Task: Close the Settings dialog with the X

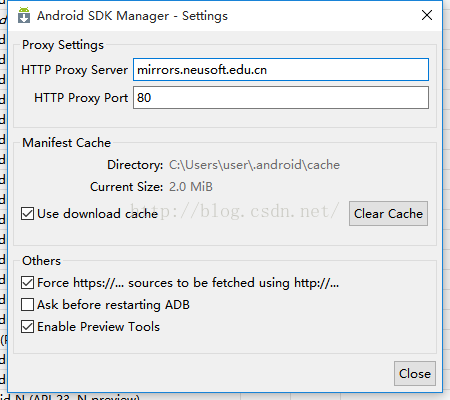Action: (427, 15)
